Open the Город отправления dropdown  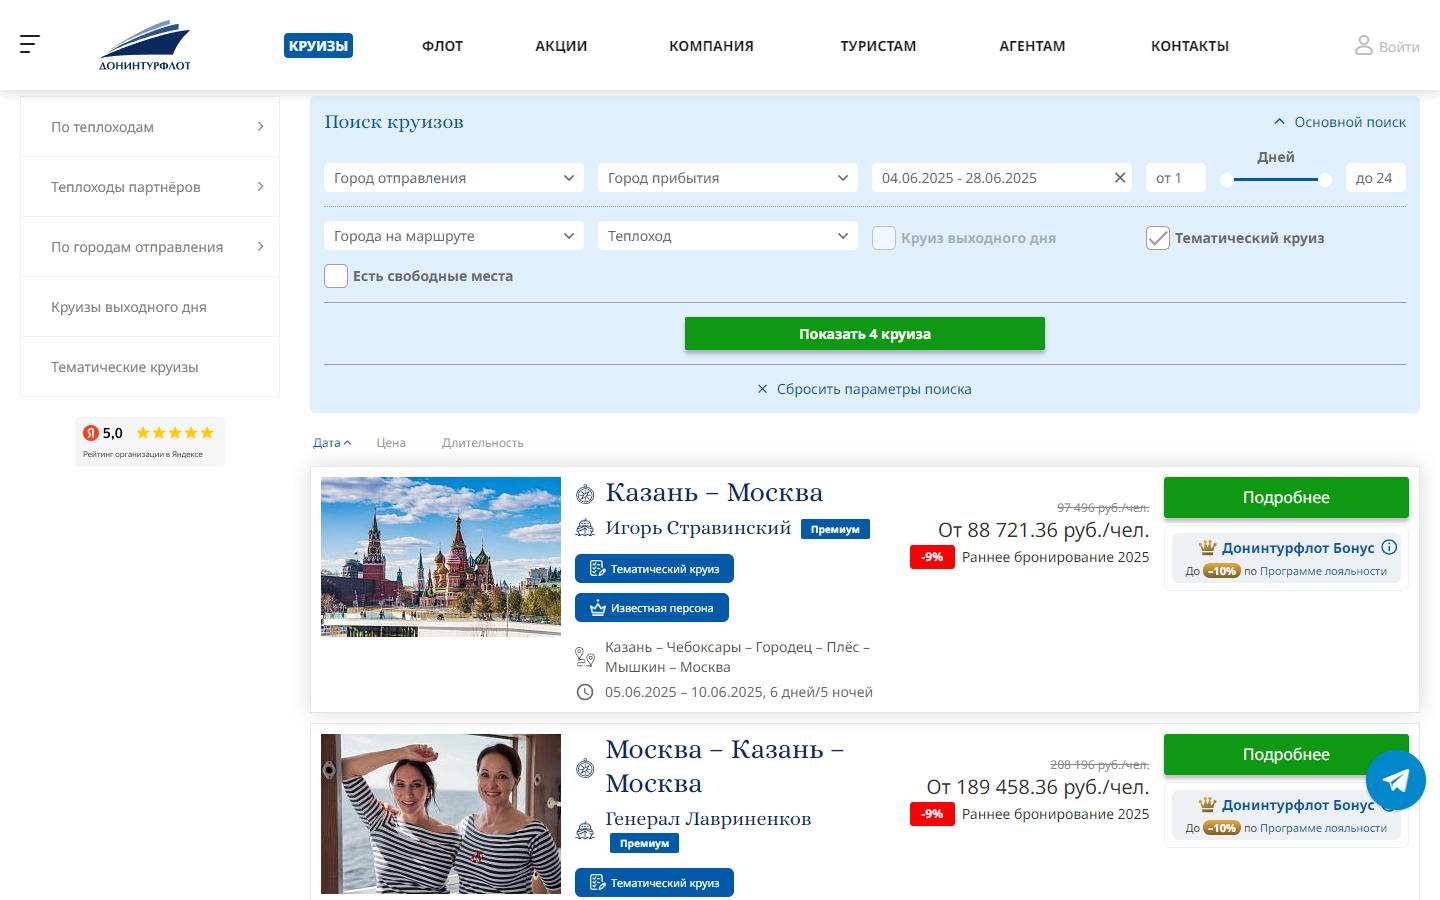point(453,178)
